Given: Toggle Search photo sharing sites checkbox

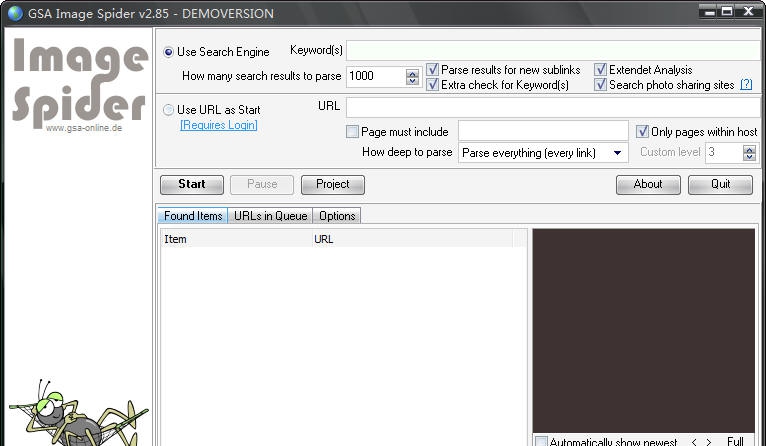Looking at the screenshot, I should tap(600, 85).
